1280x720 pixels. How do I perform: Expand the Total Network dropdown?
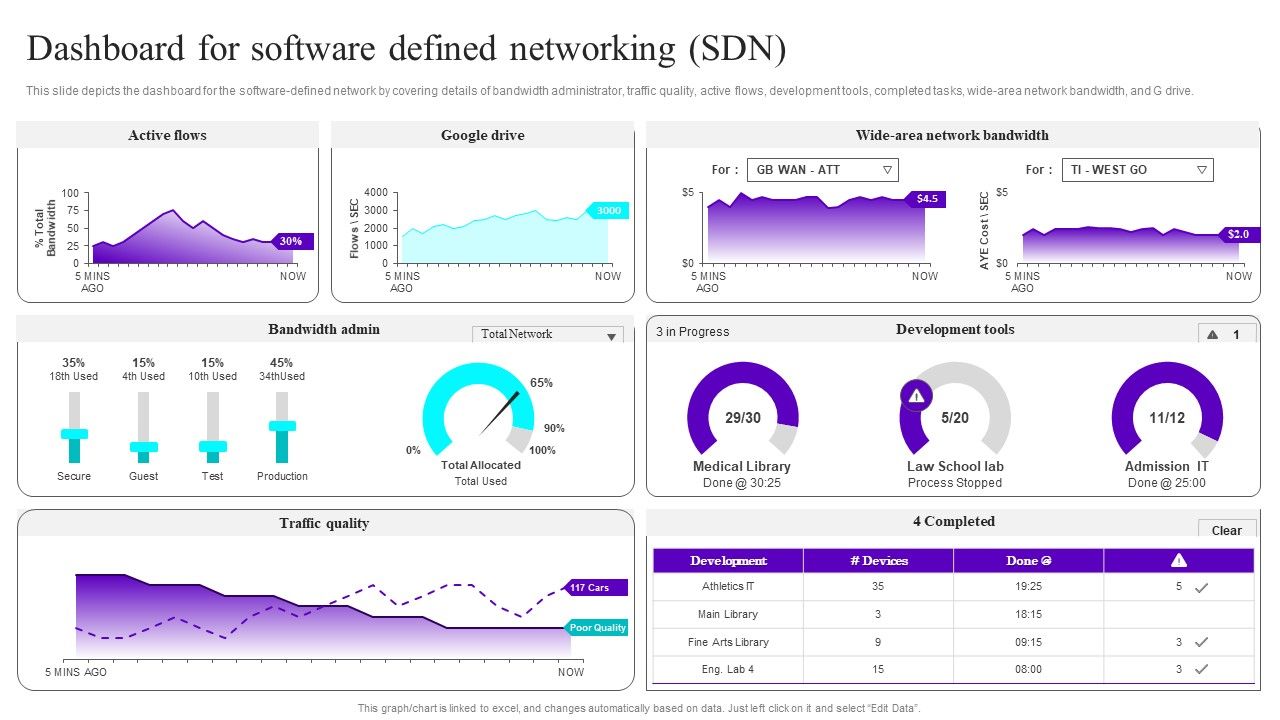point(548,335)
